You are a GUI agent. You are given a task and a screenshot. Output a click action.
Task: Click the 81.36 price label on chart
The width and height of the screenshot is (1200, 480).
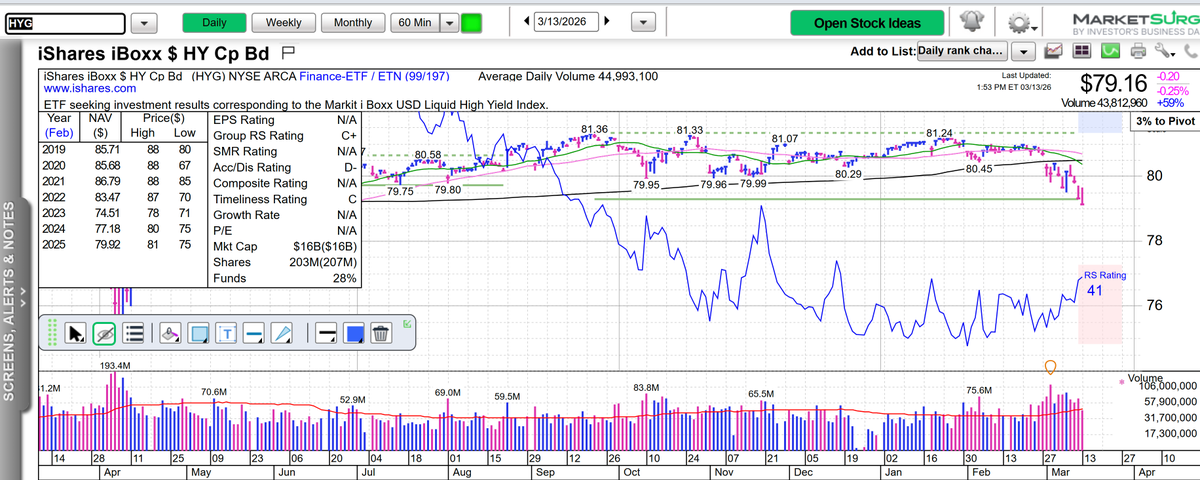pos(594,130)
